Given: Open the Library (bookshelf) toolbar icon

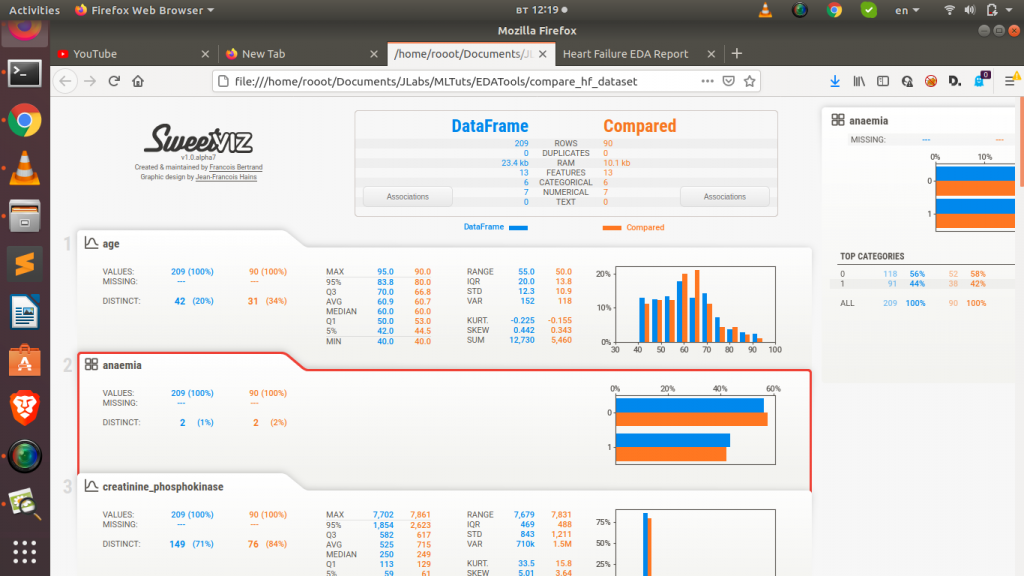Looking at the screenshot, I should (858, 81).
